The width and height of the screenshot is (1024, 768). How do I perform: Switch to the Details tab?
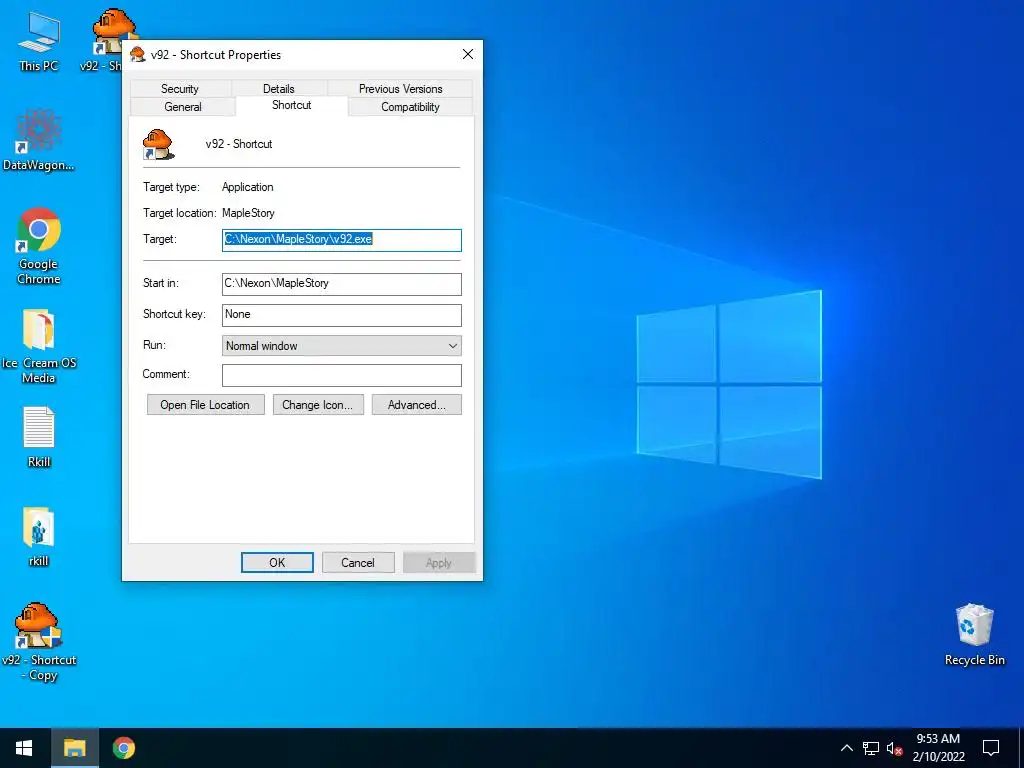click(x=278, y=89)
